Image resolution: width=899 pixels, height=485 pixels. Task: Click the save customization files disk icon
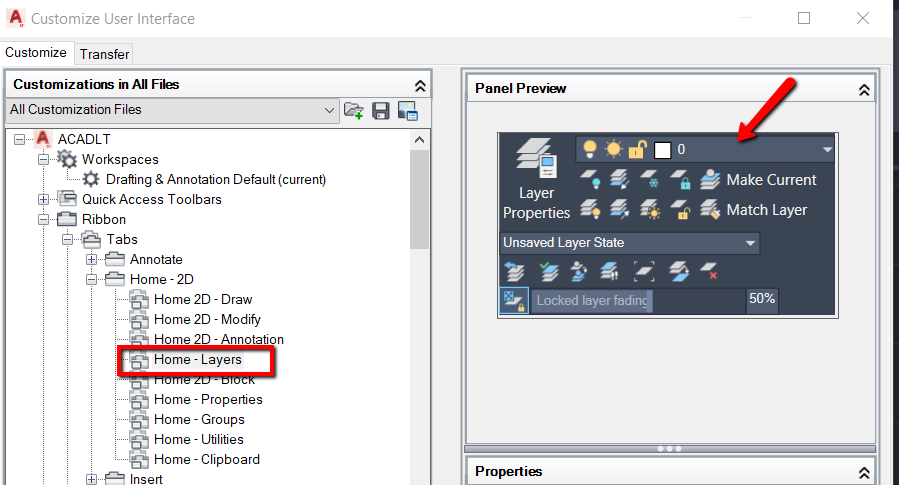click(x=381, y=111)
